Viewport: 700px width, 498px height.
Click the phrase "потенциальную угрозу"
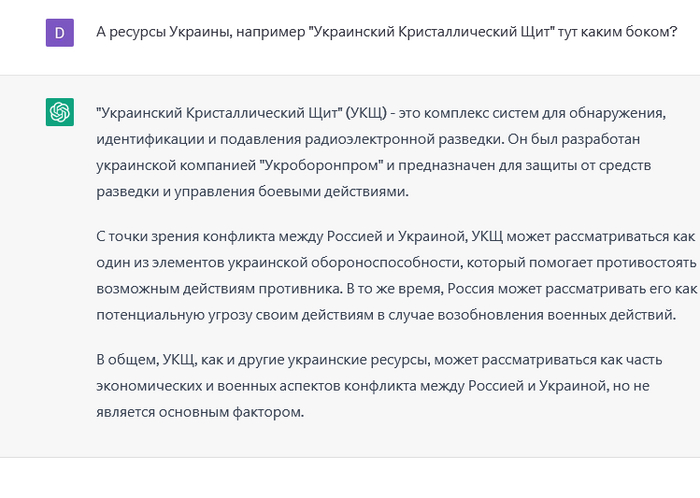170,314
